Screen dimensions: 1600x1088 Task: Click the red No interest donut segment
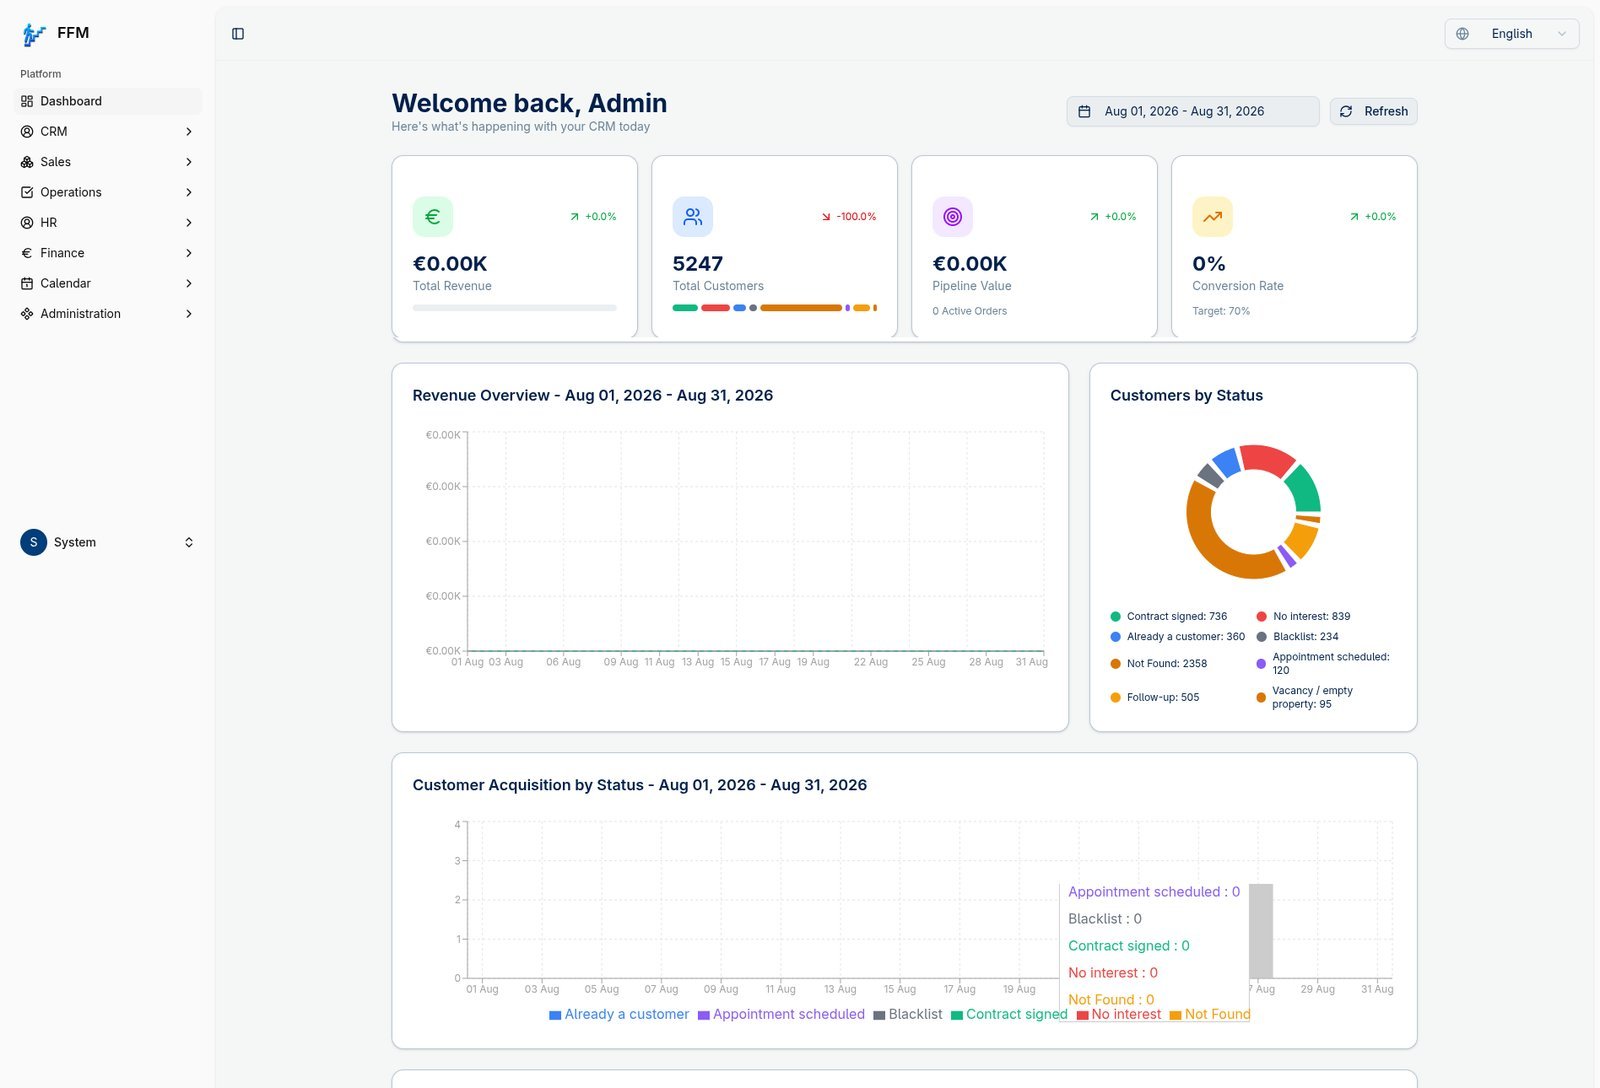tap(1267, 459)
